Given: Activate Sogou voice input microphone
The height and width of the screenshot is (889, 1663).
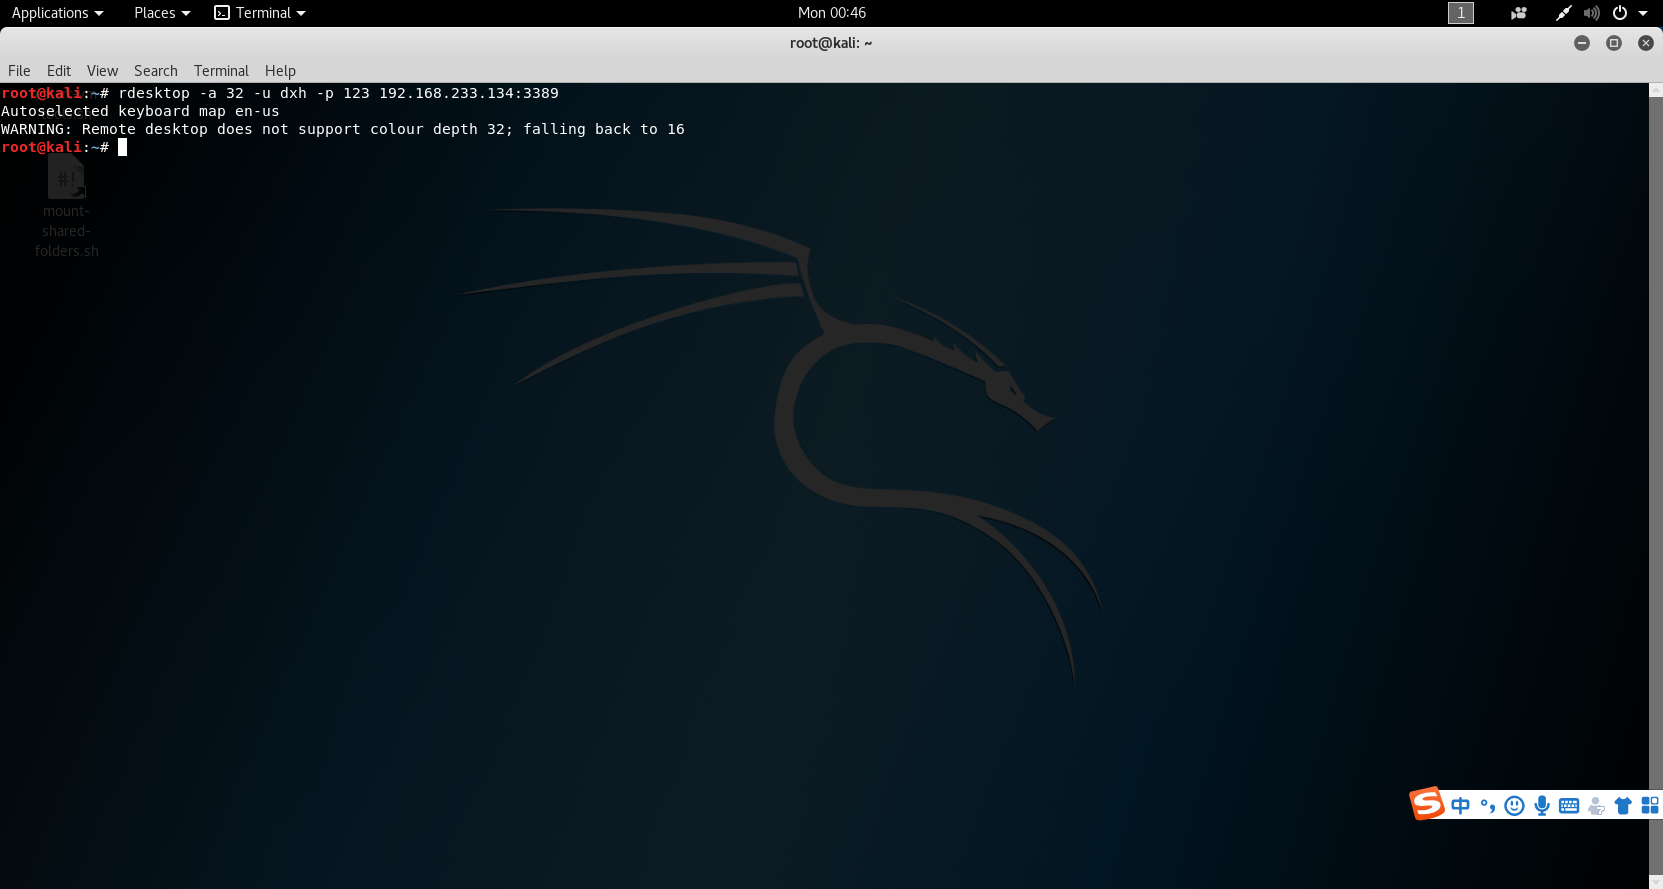Looking at the screenshot, I should tap(1542, 806).
